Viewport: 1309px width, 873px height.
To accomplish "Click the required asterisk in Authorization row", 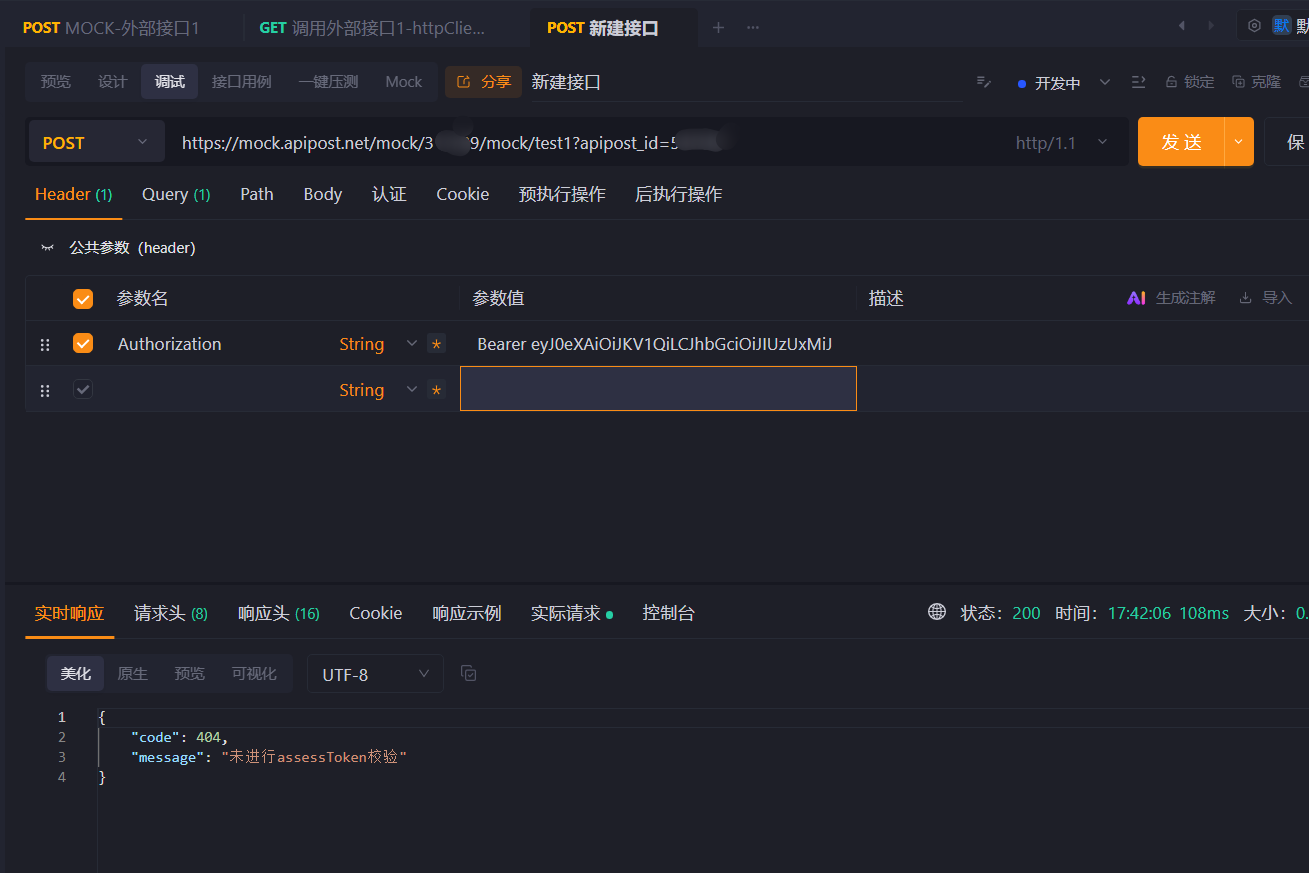I will 436,344.
